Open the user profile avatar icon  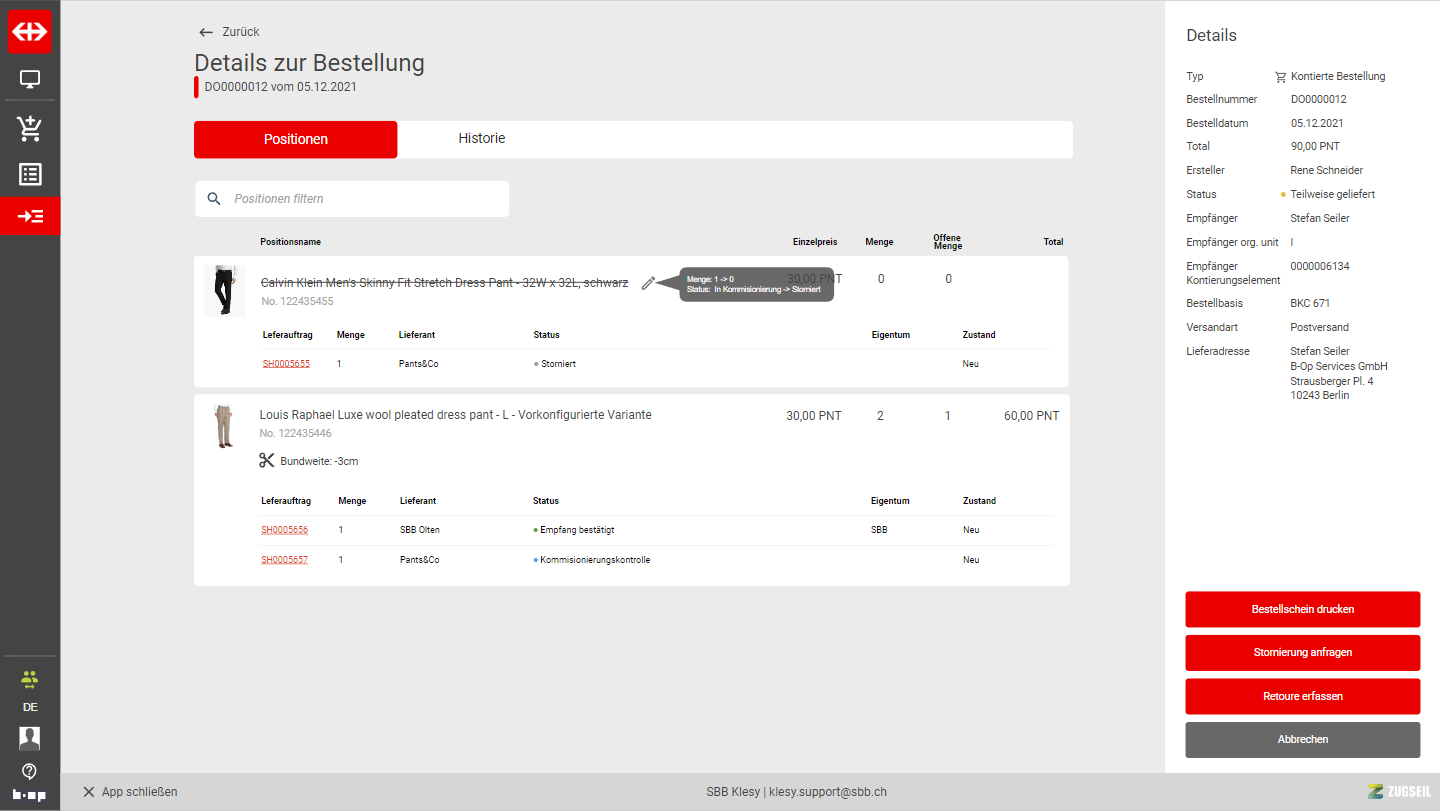(x=30, y=738)
